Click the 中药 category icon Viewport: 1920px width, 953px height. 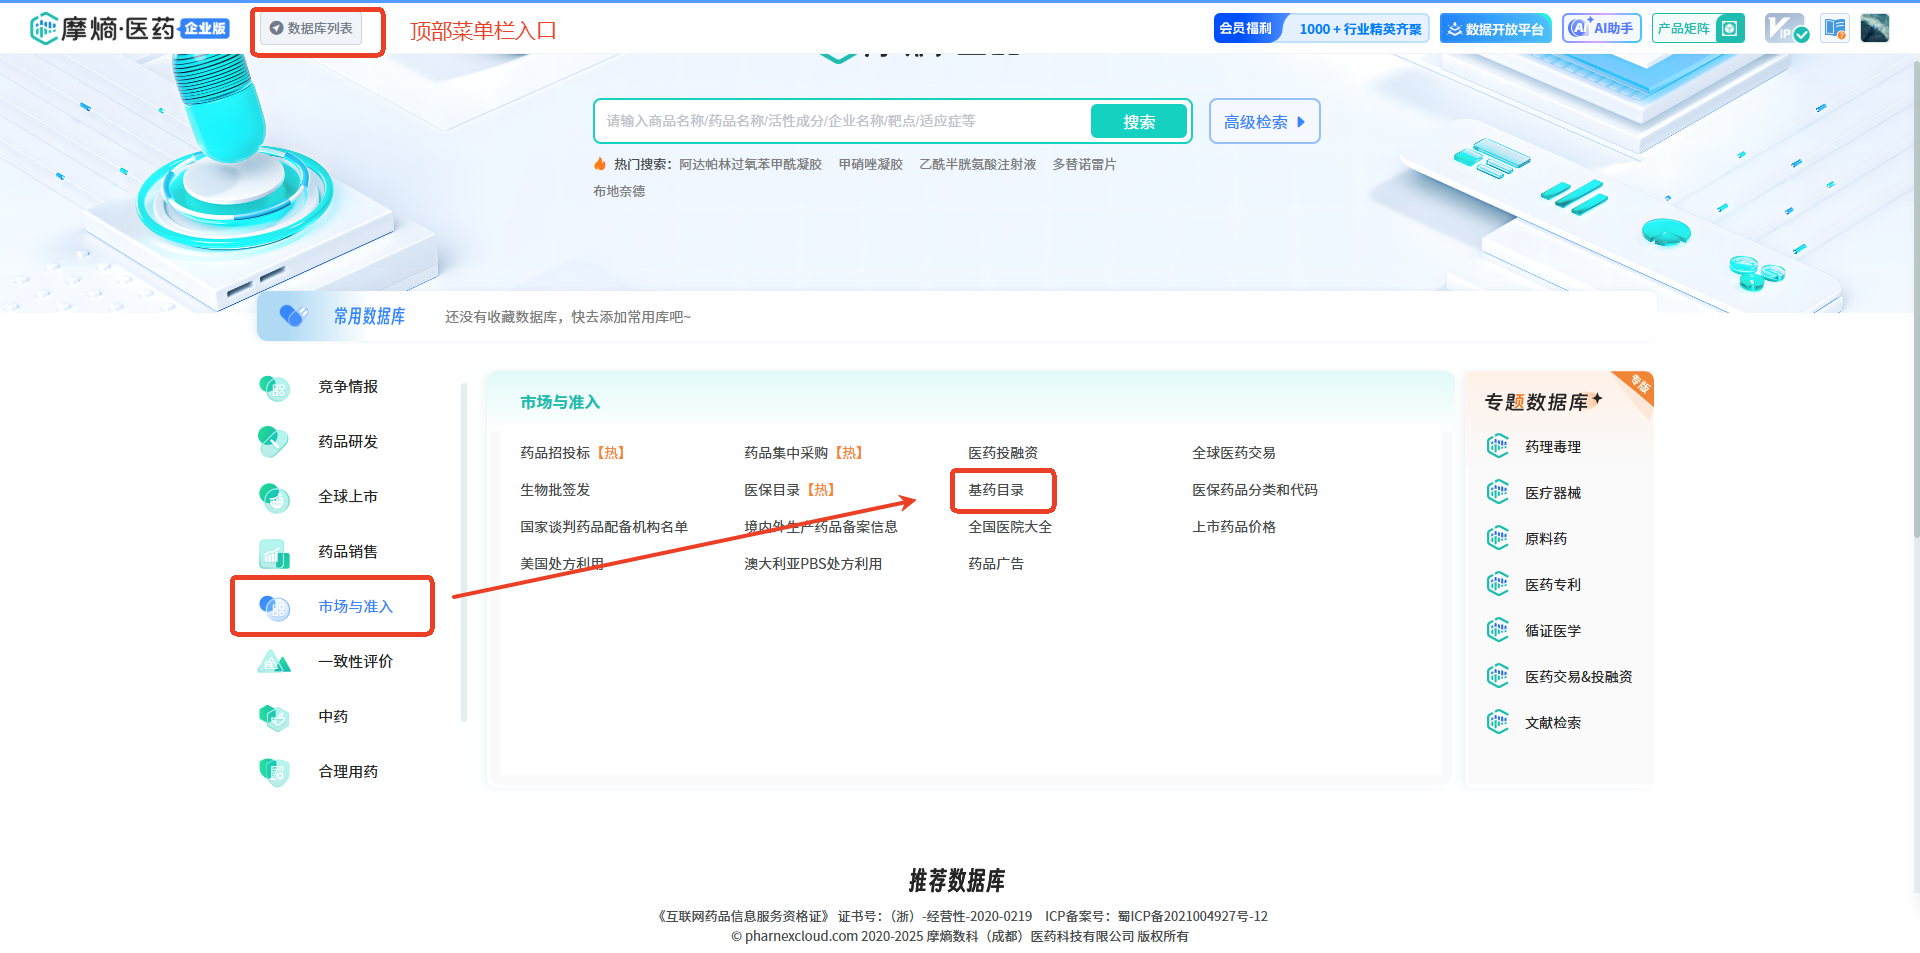(274, 717)
